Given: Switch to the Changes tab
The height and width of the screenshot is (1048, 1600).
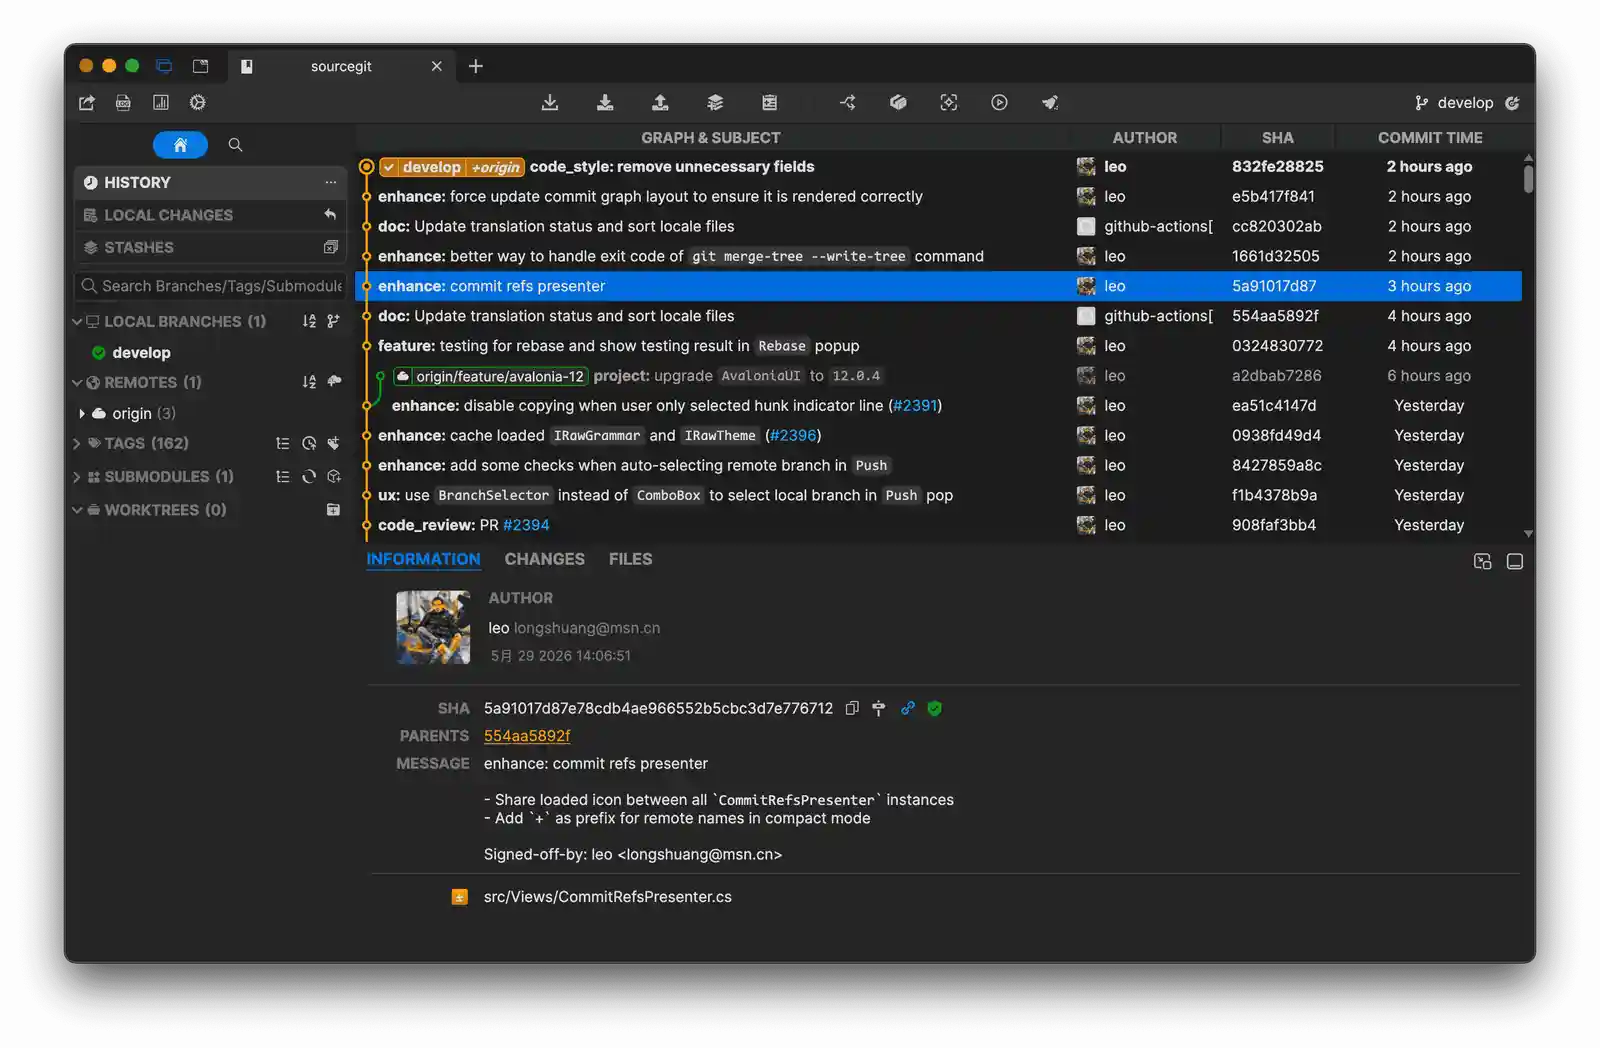Looking at the screenshot, I should point(545,559).
